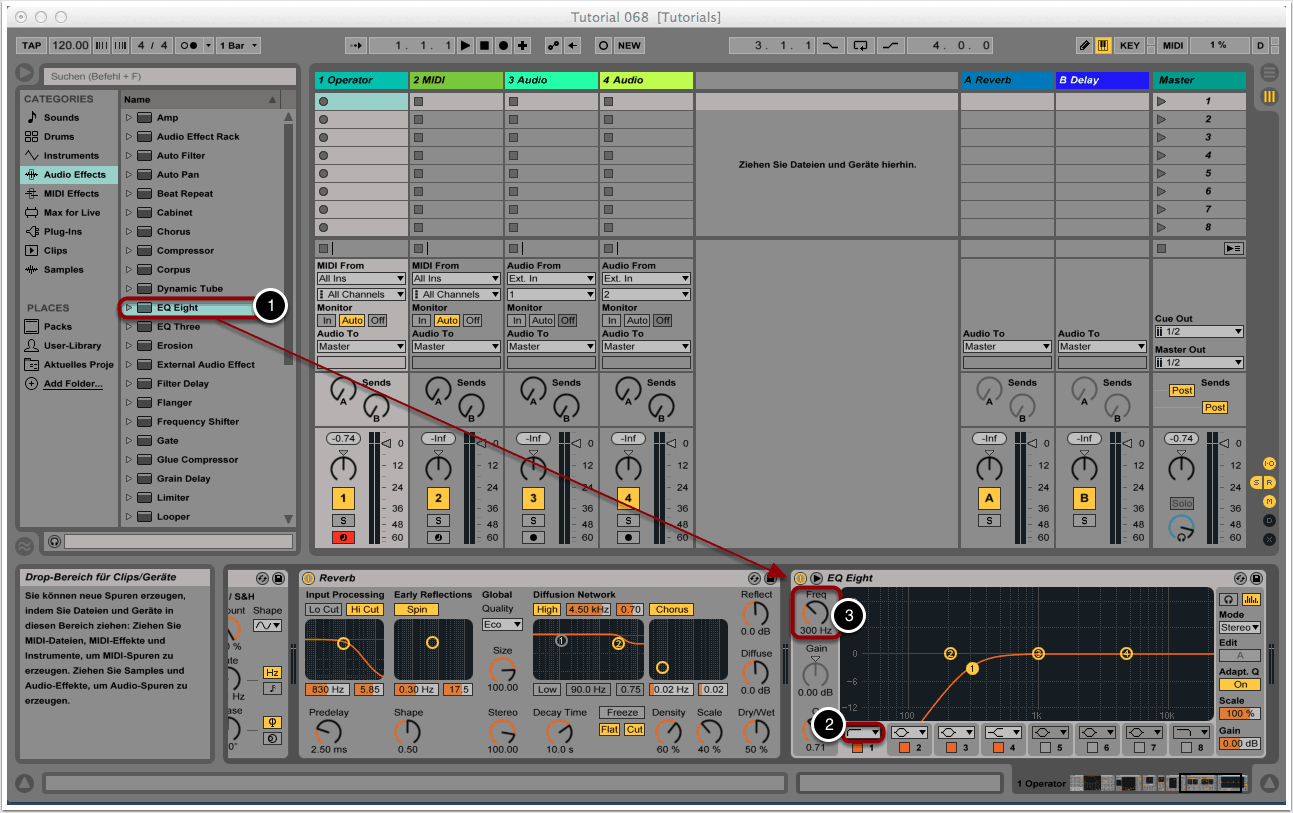Arm track 1 Operator for recording
The image size is (1293, 813).
click(x=343, y=538)
